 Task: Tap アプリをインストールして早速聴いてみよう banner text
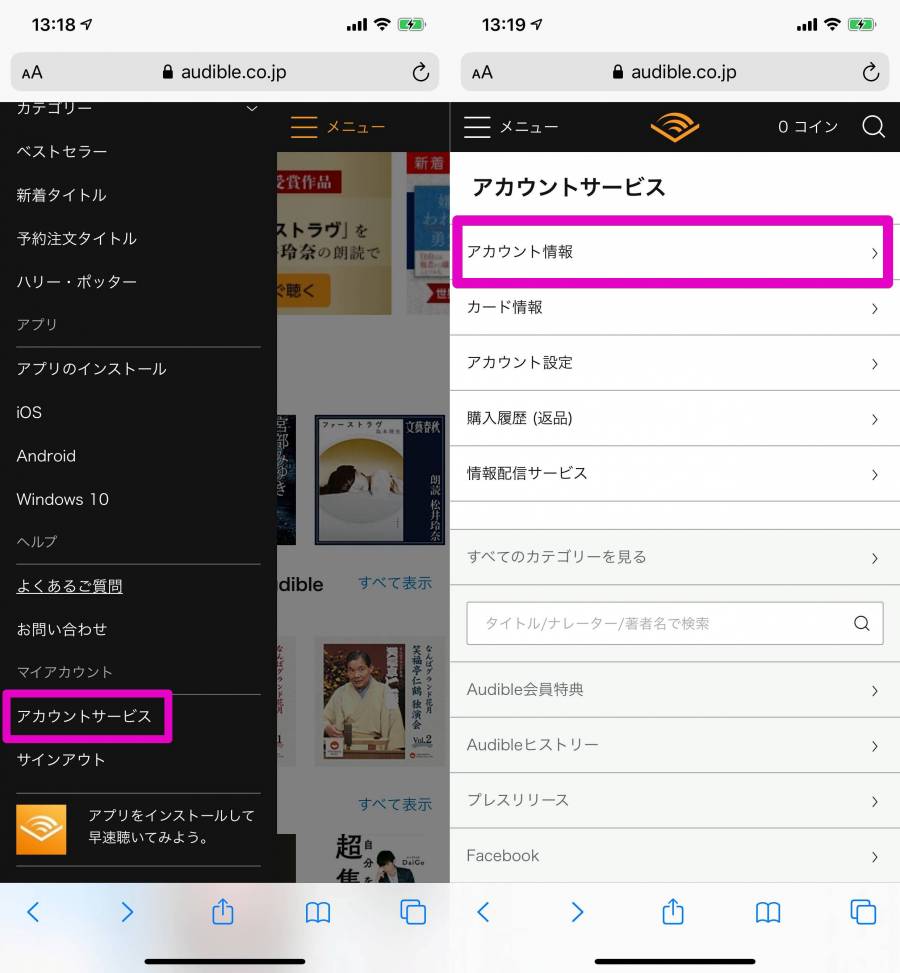171,826
